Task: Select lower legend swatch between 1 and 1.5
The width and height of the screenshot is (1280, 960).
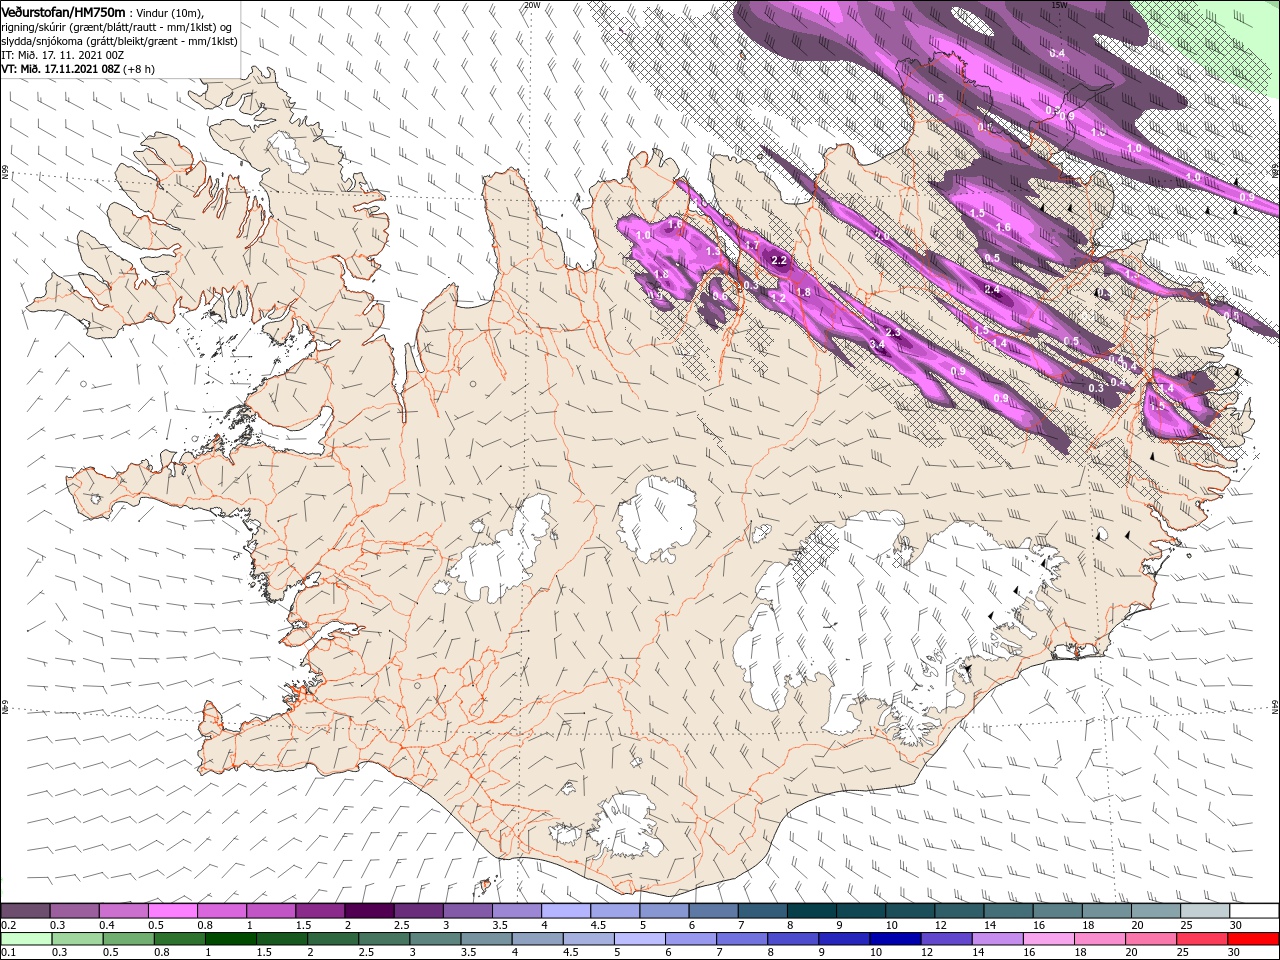Action: click(230, 939)
